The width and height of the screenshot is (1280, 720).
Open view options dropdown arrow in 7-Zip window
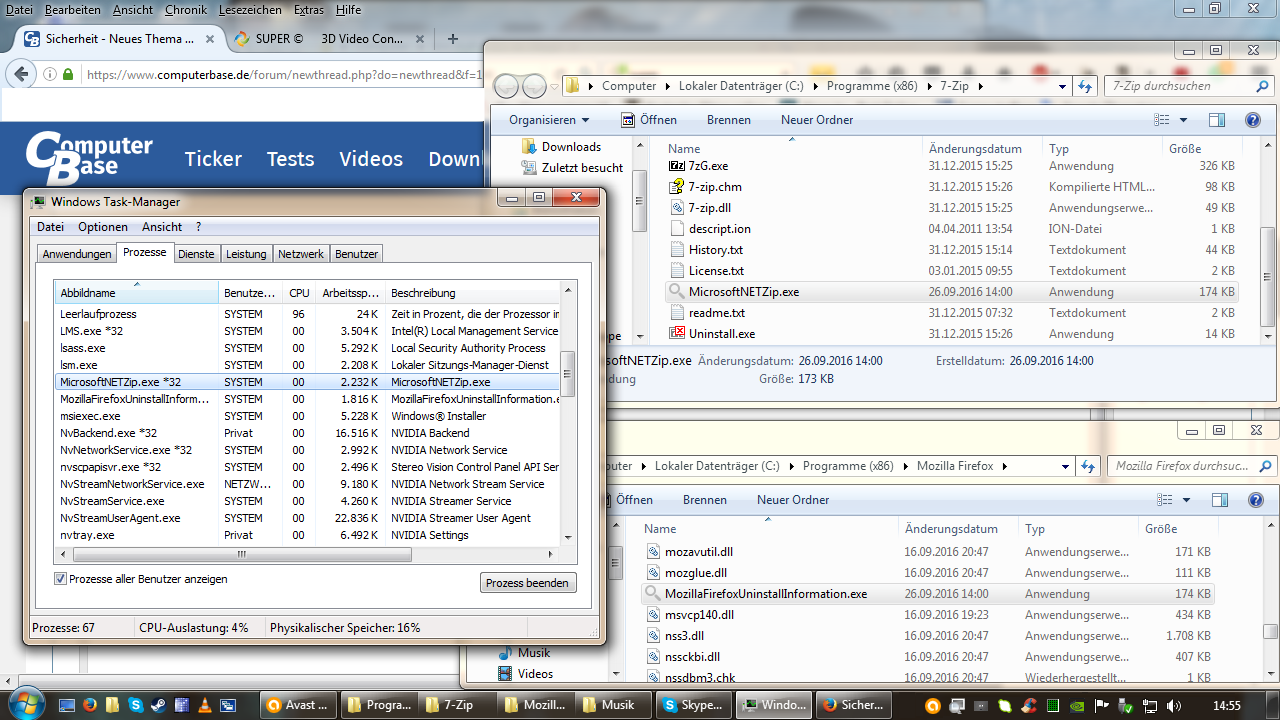click(1184, 120)
